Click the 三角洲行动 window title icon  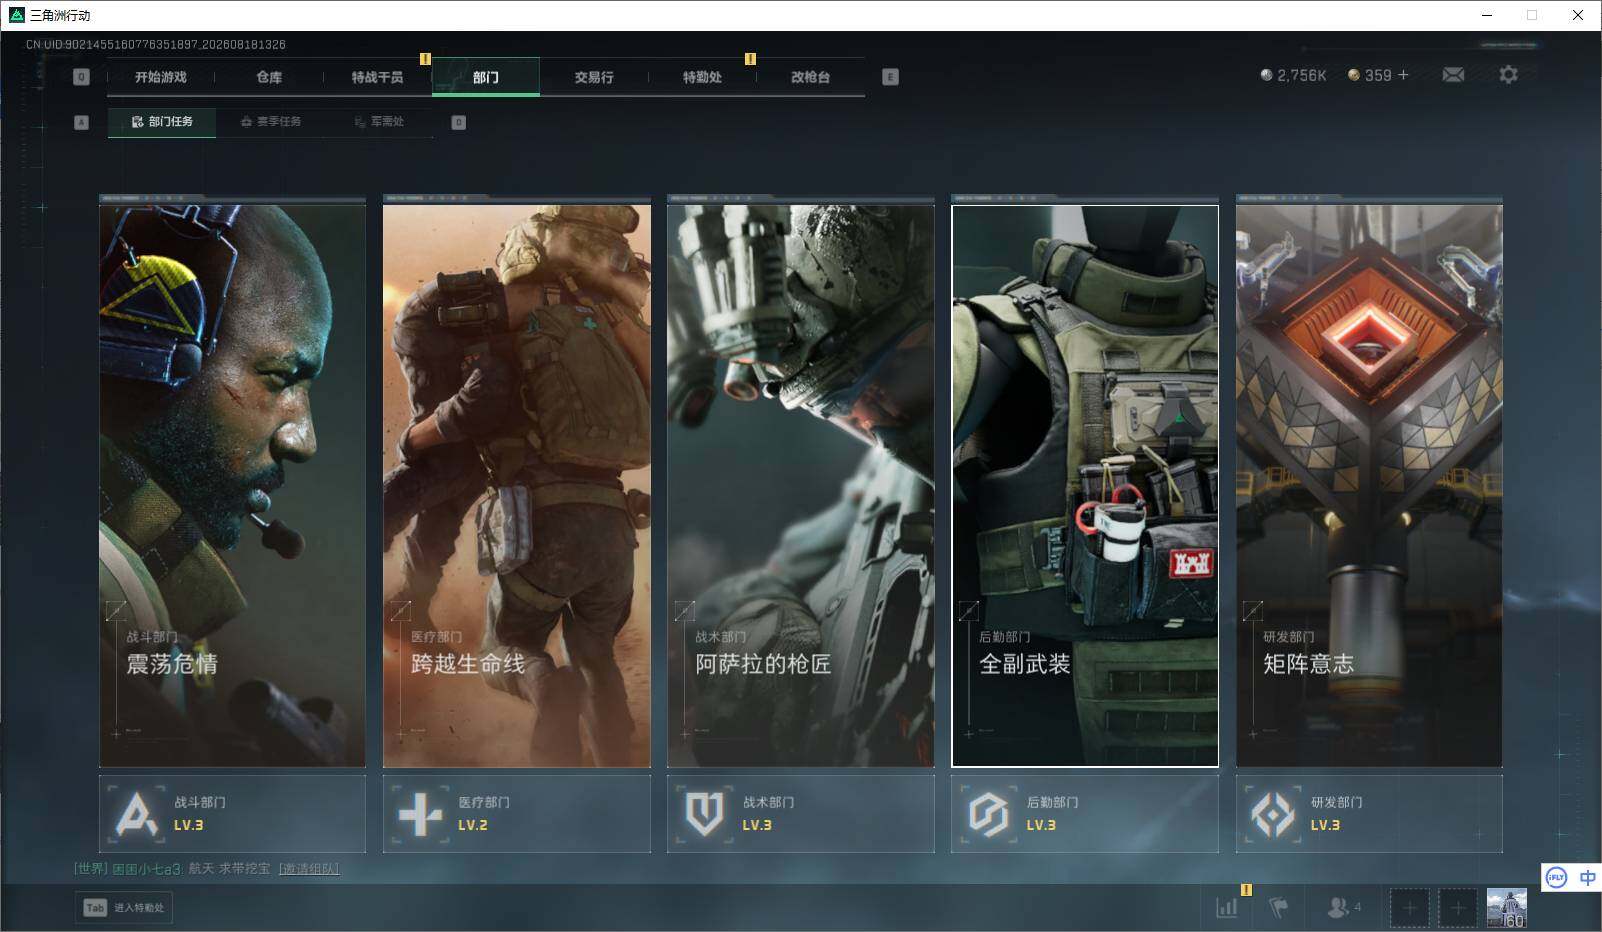tap(17, 15)
